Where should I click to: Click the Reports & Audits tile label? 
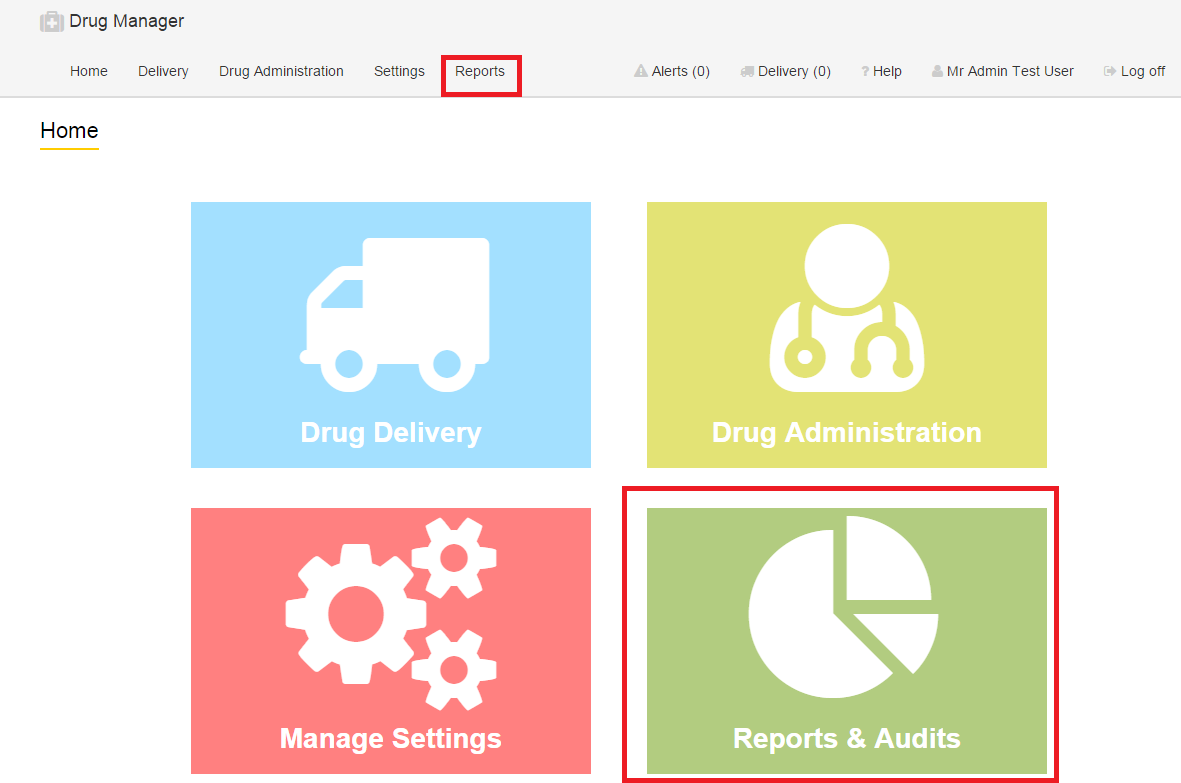(x=846, y=738)
